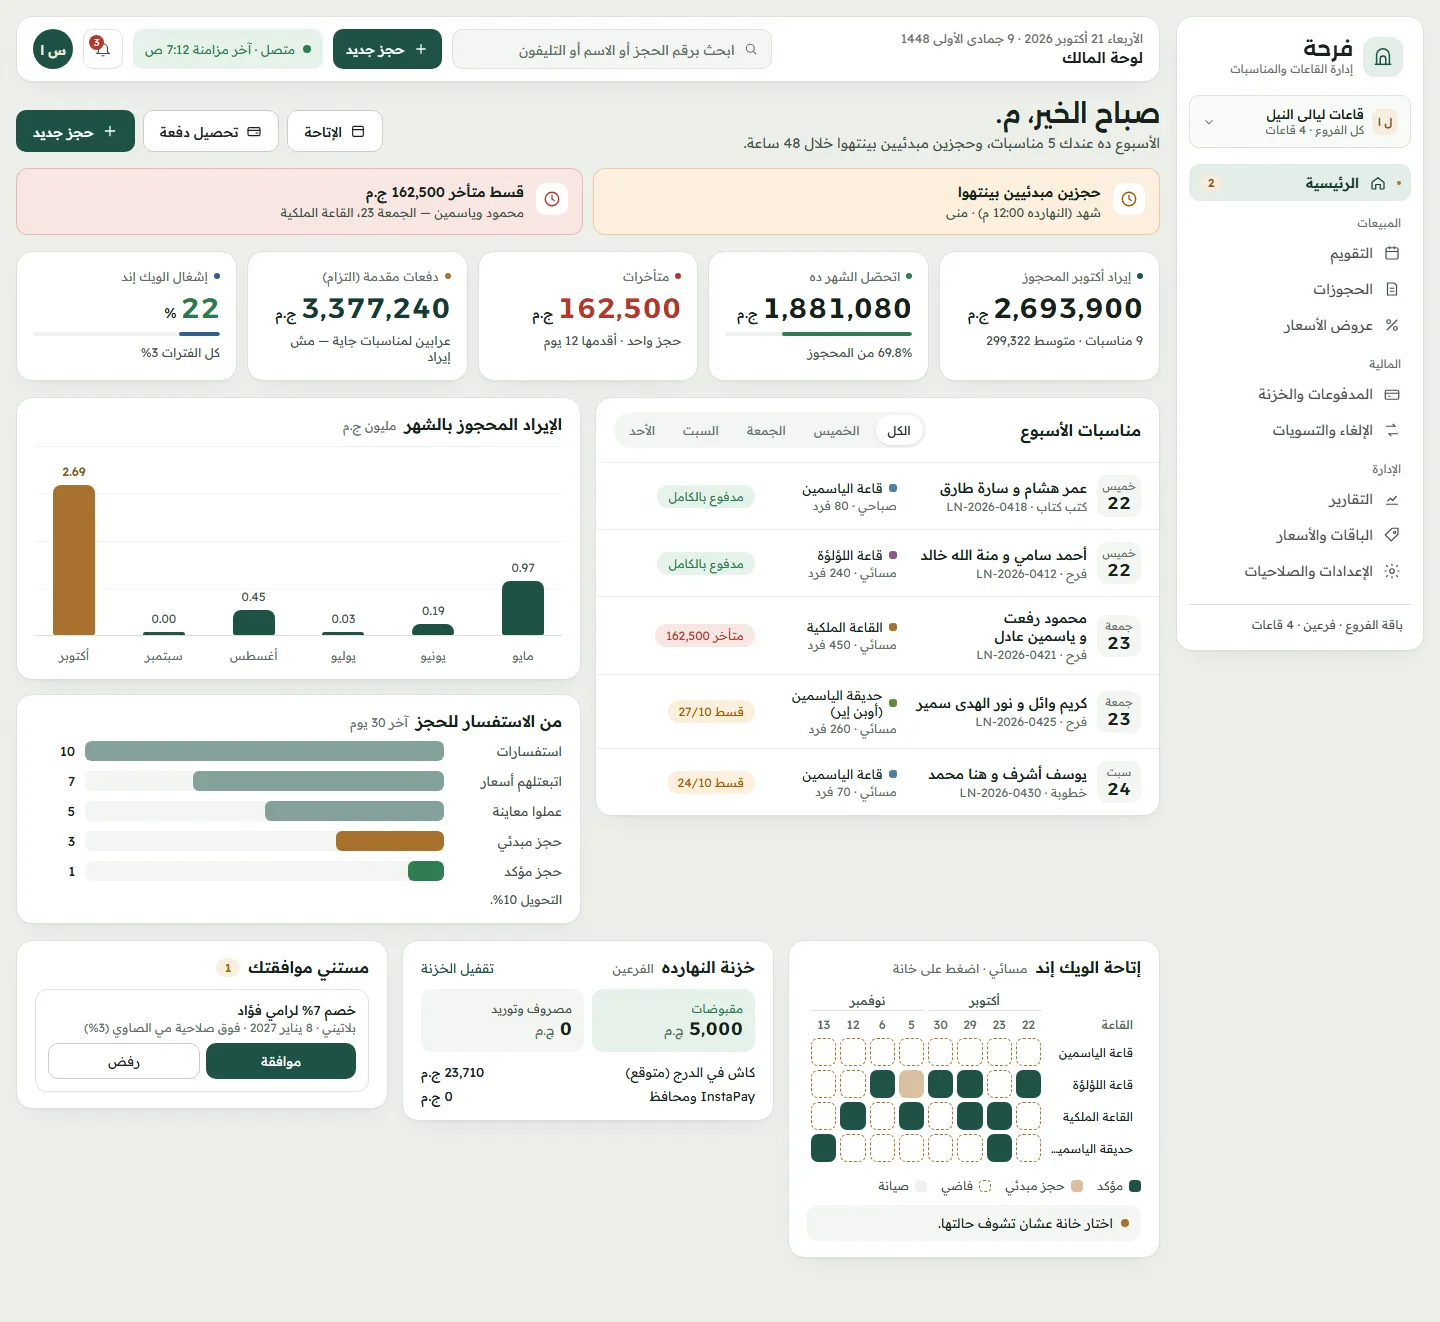Toggle الفرعين scope in خزنة النهارده
The width and height of the screenshot is (1440, 1322).
[633, 969]
